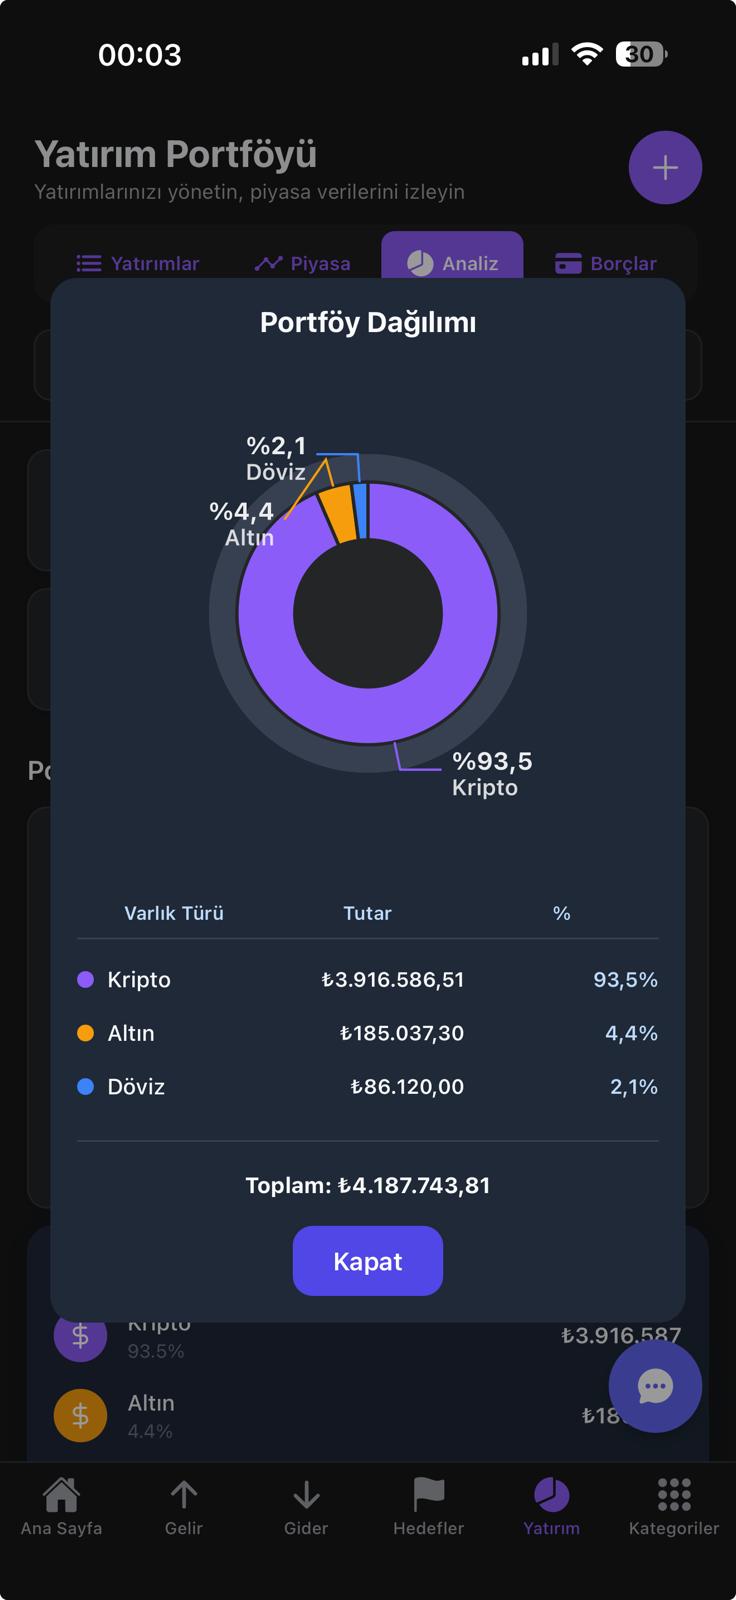Click the blue Döviz color dot
Viewport: 736px width, 1600px height.
[x=85, y=1086]
